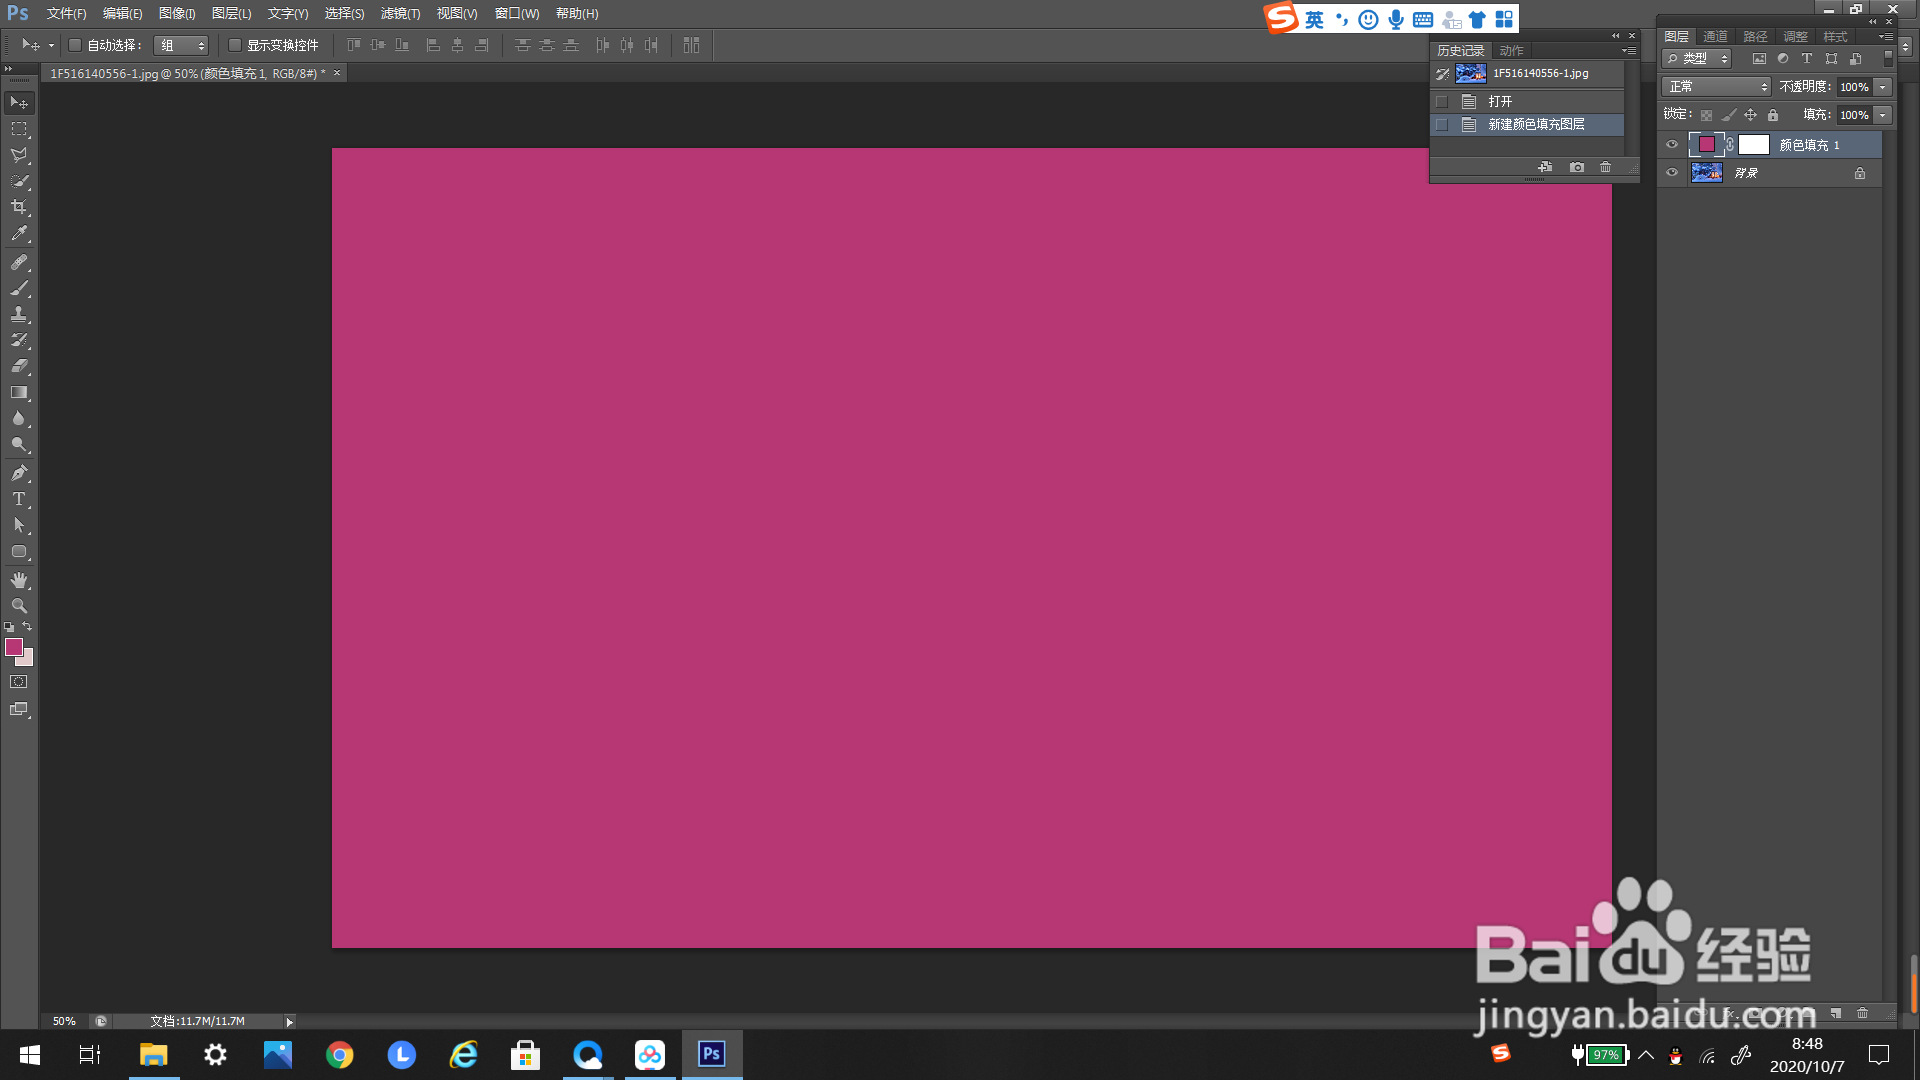Screen dimensions: 1920x1080
Task: Switch to the Channels tab
Action: point(1716,36)
